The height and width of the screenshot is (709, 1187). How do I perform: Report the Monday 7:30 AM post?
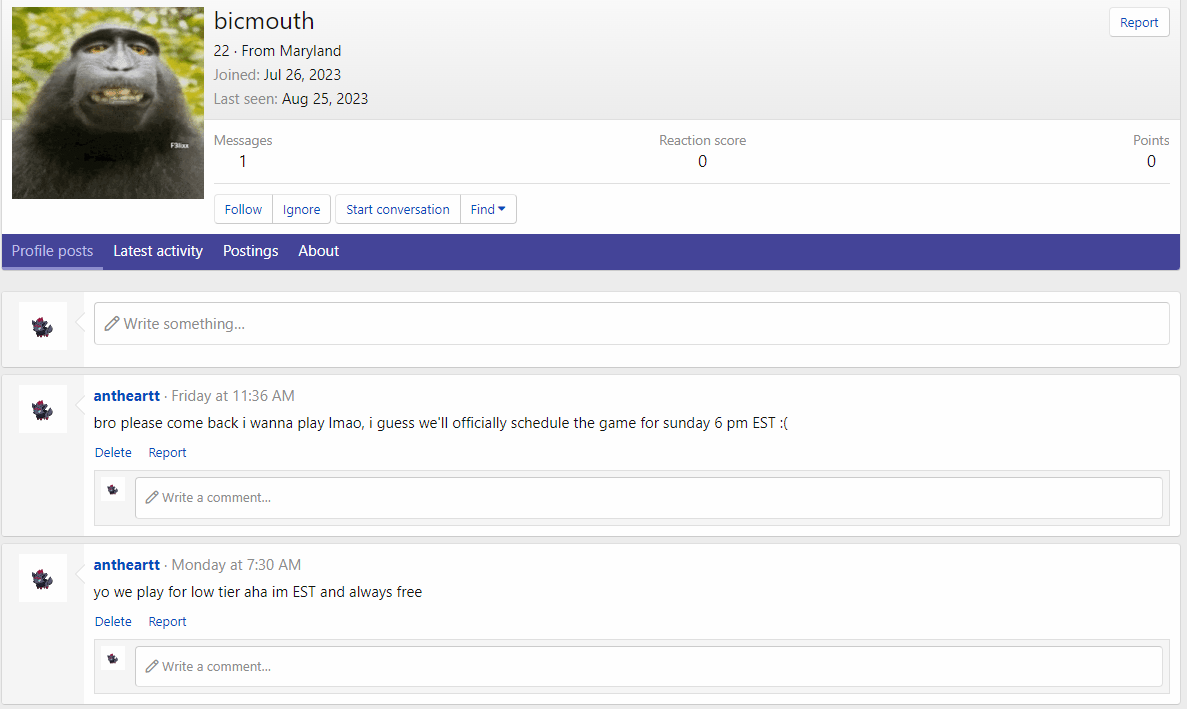click(x=167, y=622)
